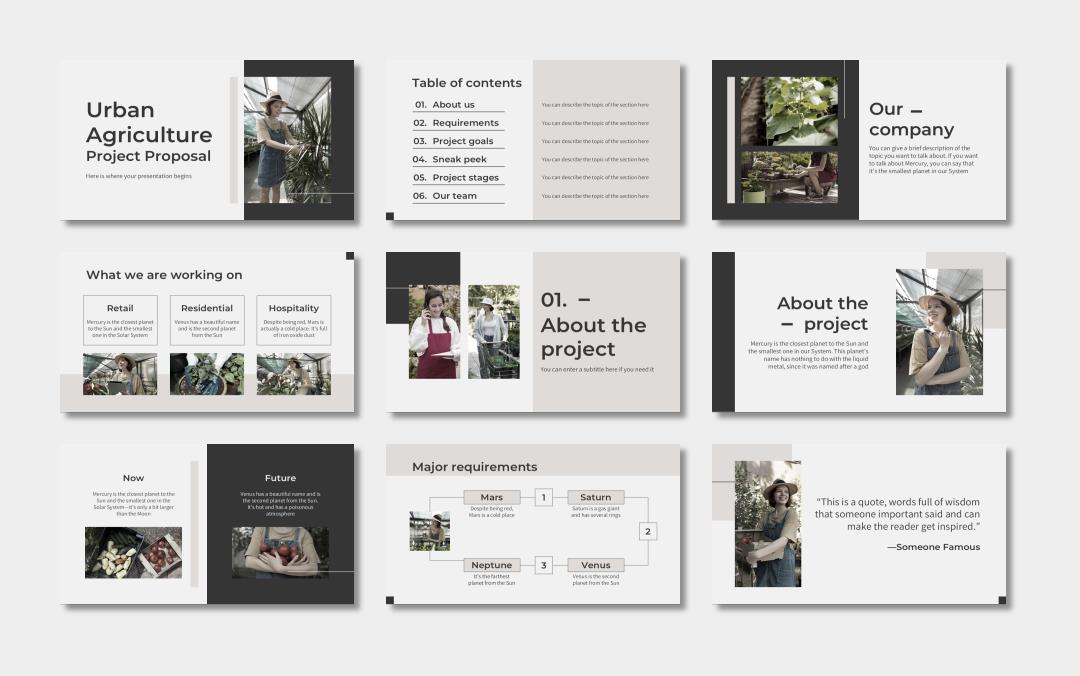Click the Venus box in the diagram
The height and width of the screenshot is (676, 1080).
coord(595,565)
